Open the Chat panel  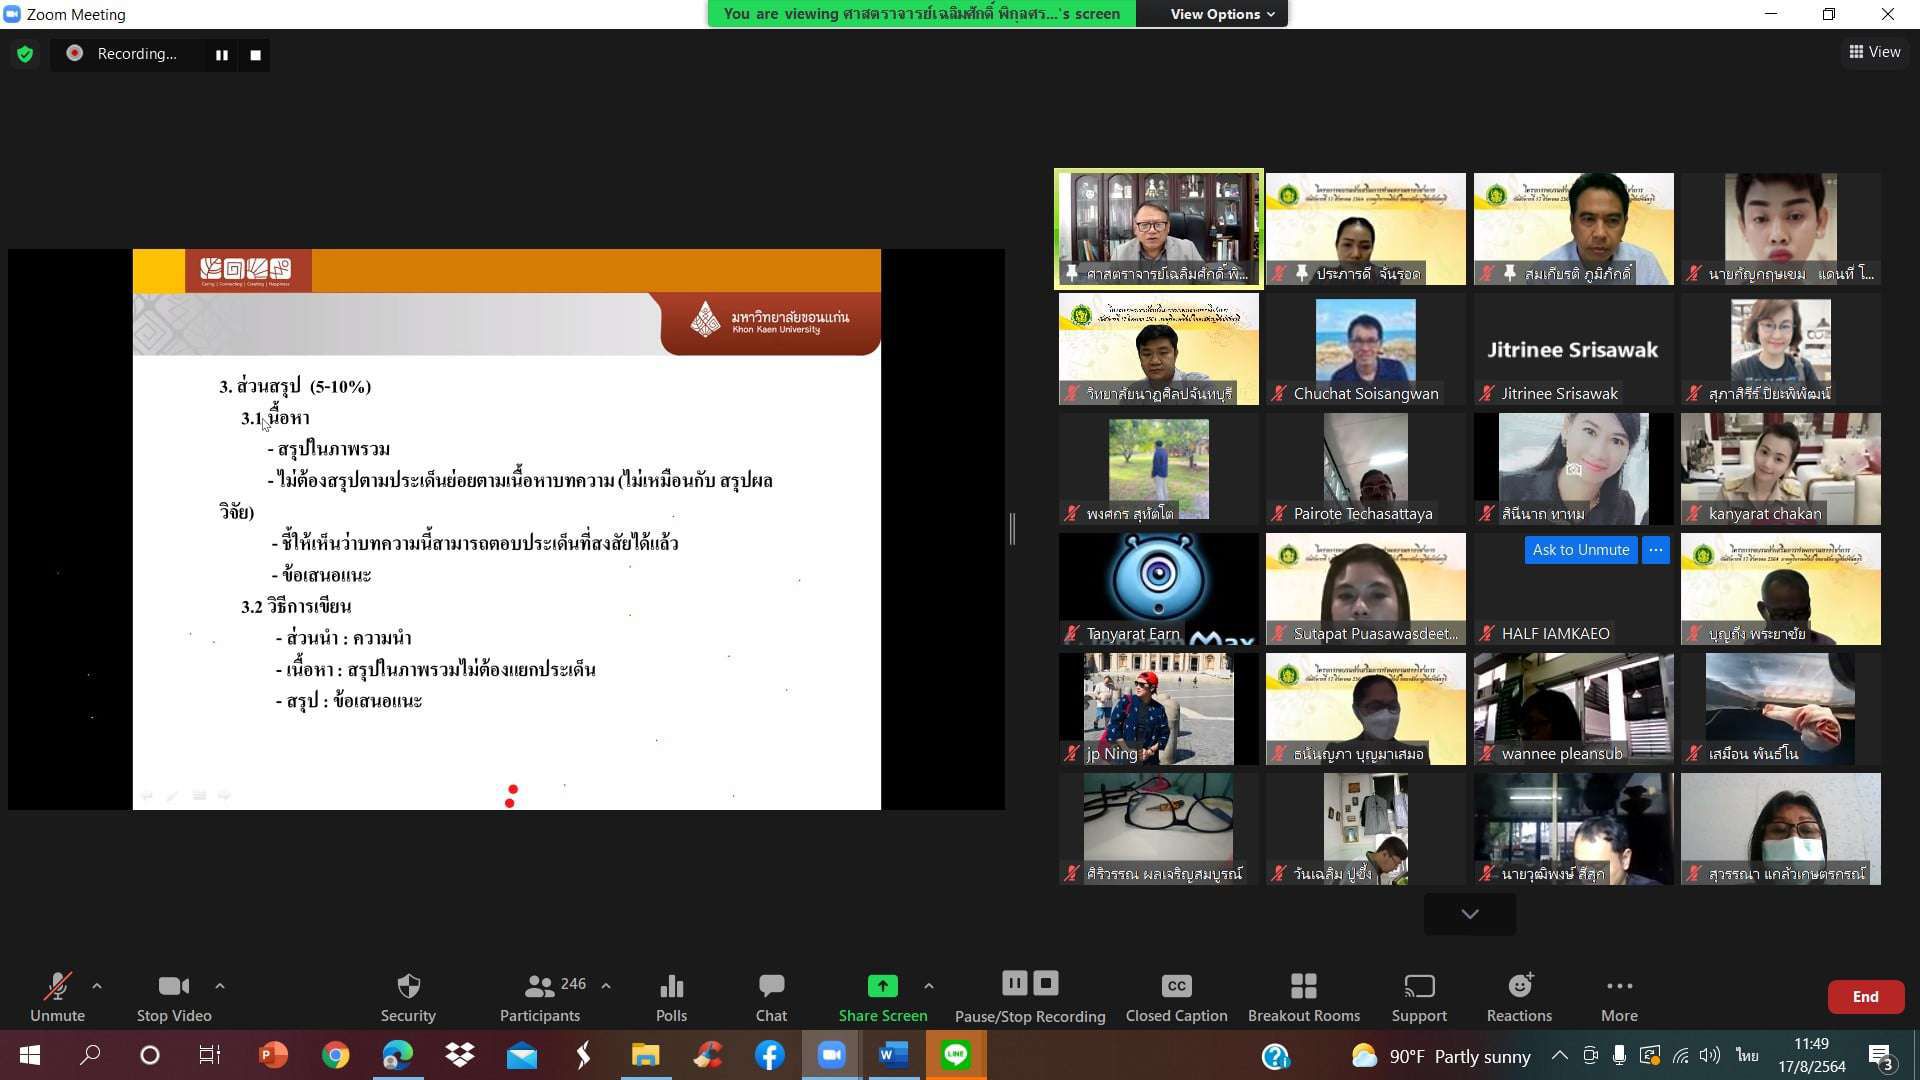[771, 987]
